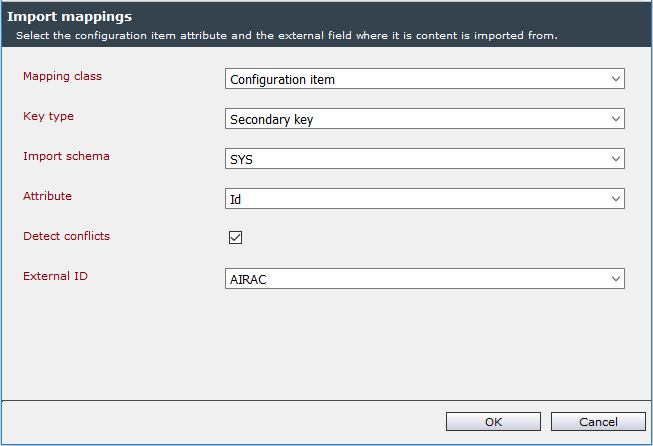Click the External ID label
The image size is (653, 446).
coord(55,276)
